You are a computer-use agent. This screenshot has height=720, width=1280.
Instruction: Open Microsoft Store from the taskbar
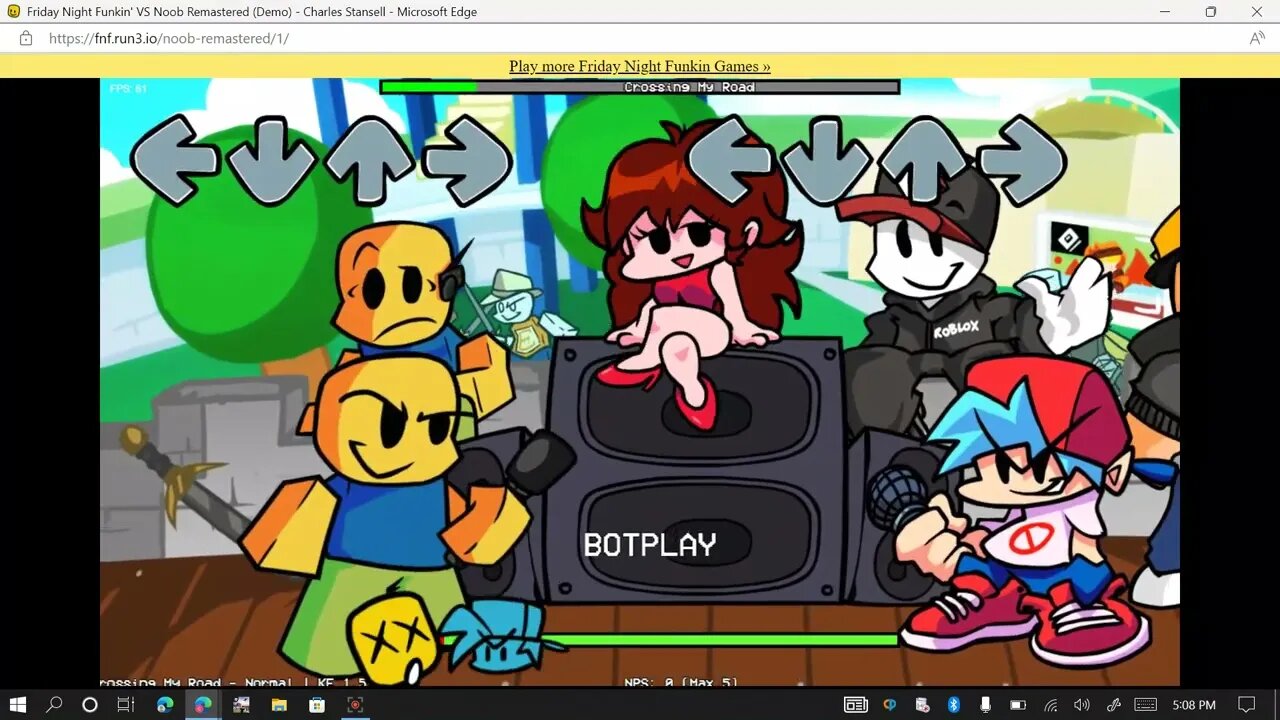pyautogui.click(x=317, y=704)
